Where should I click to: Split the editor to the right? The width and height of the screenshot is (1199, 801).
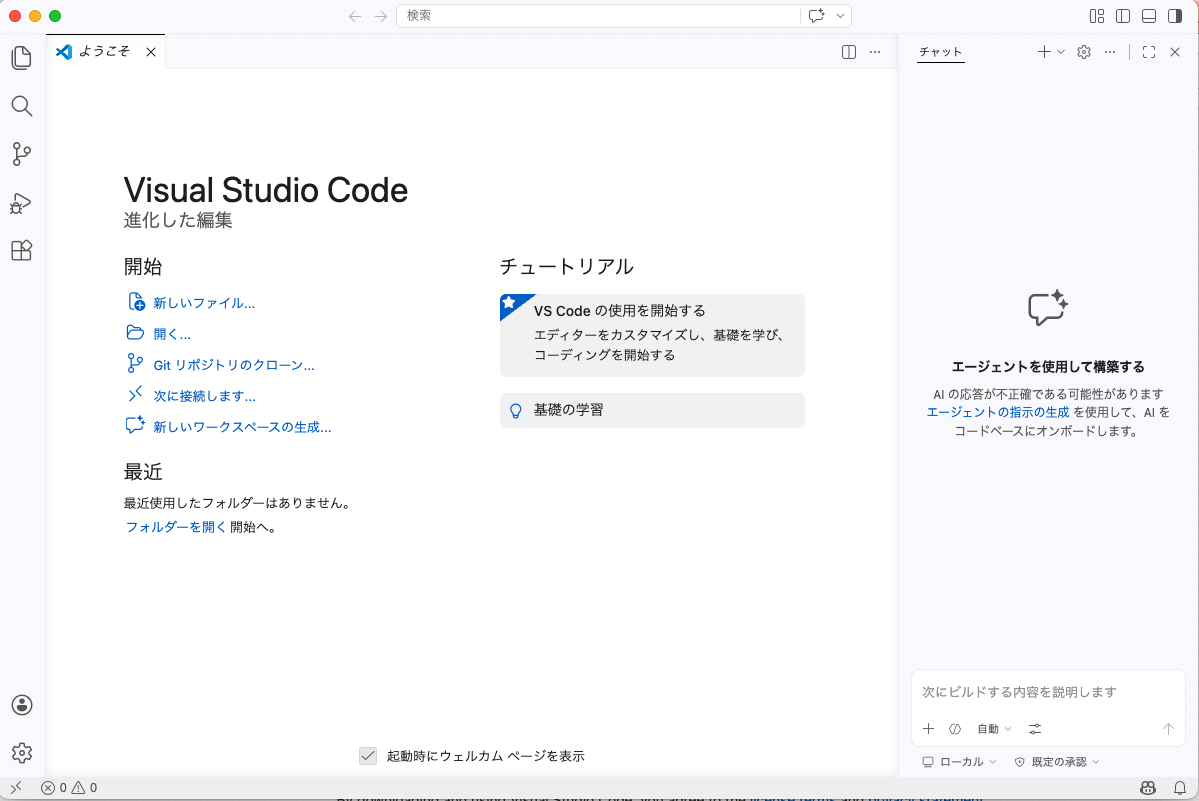click(849, 52)
